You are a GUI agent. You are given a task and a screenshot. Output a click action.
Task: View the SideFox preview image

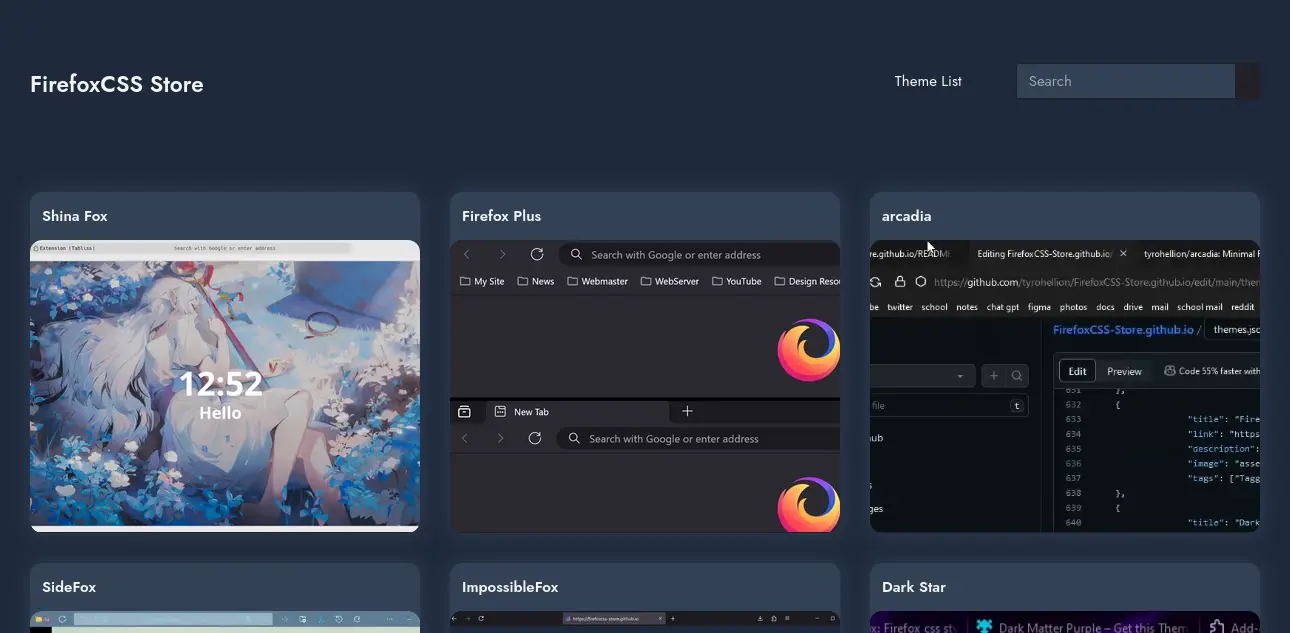225,622
